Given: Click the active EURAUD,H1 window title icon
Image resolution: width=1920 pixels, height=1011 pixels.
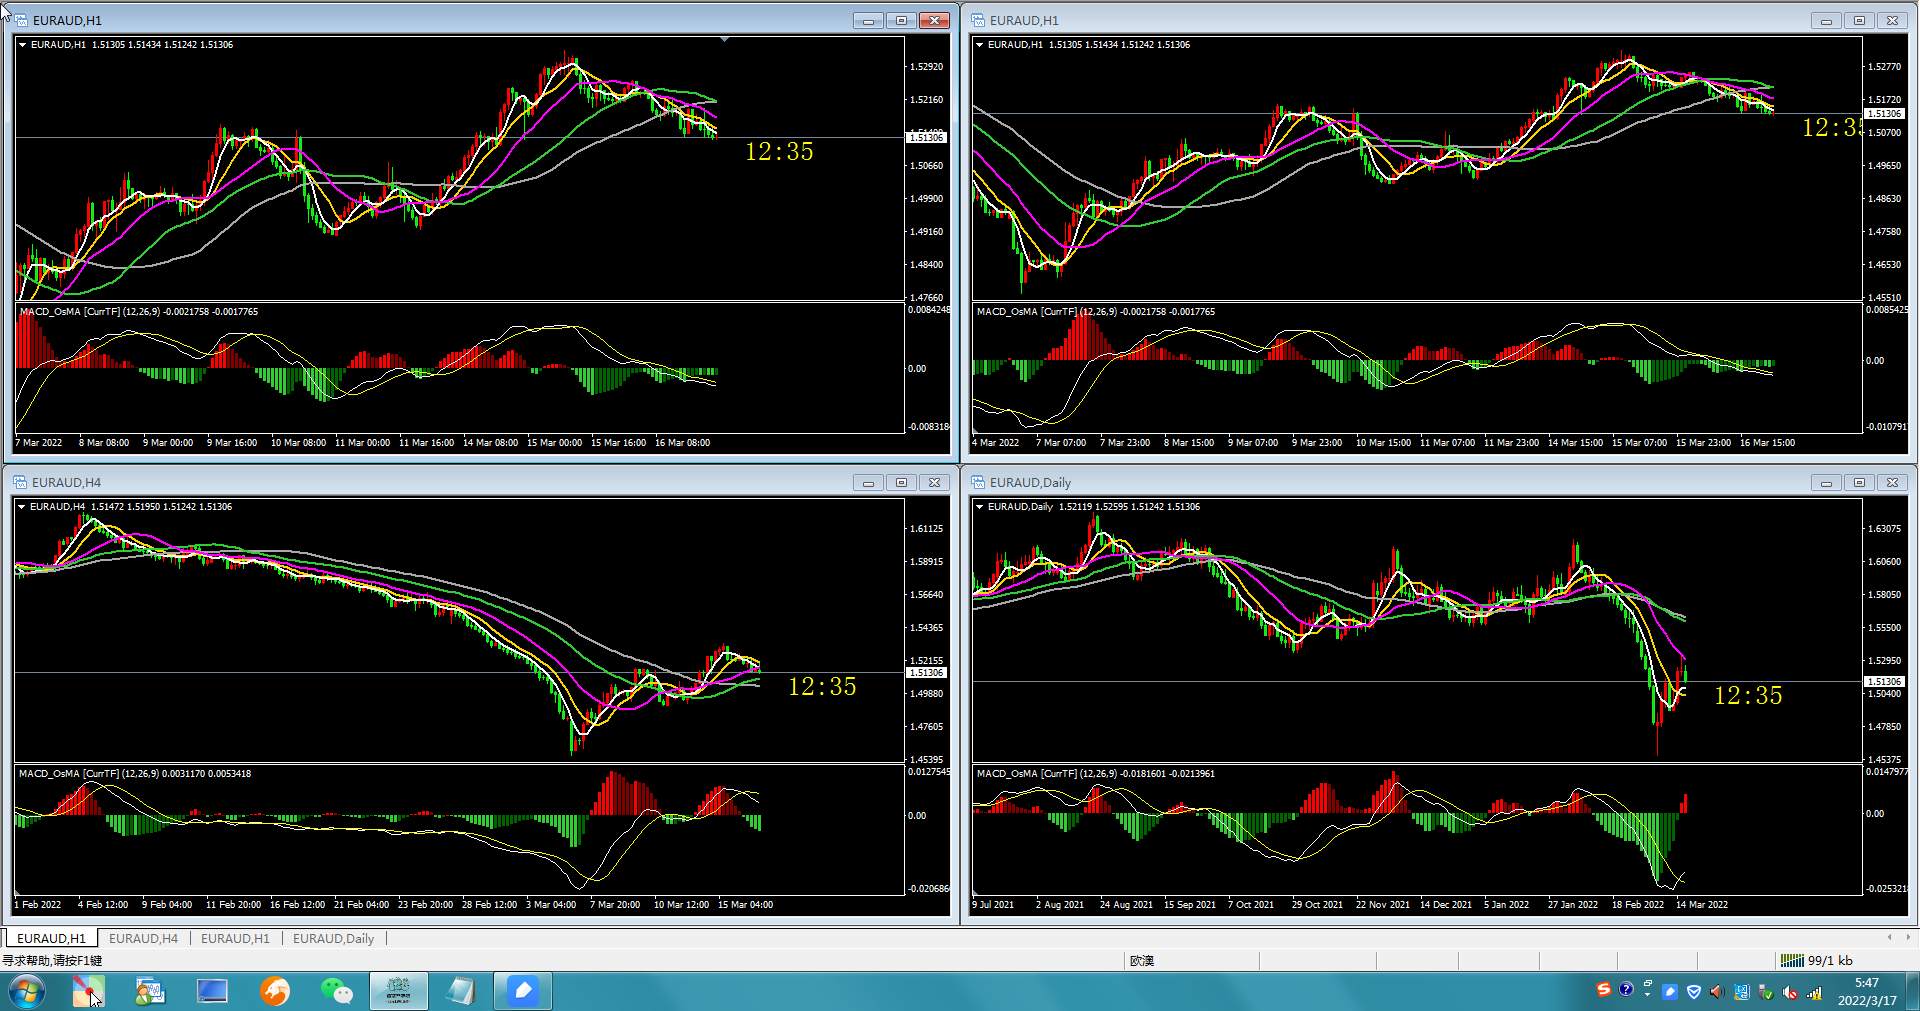Looking at the screenshot, I should coord(20,20).
